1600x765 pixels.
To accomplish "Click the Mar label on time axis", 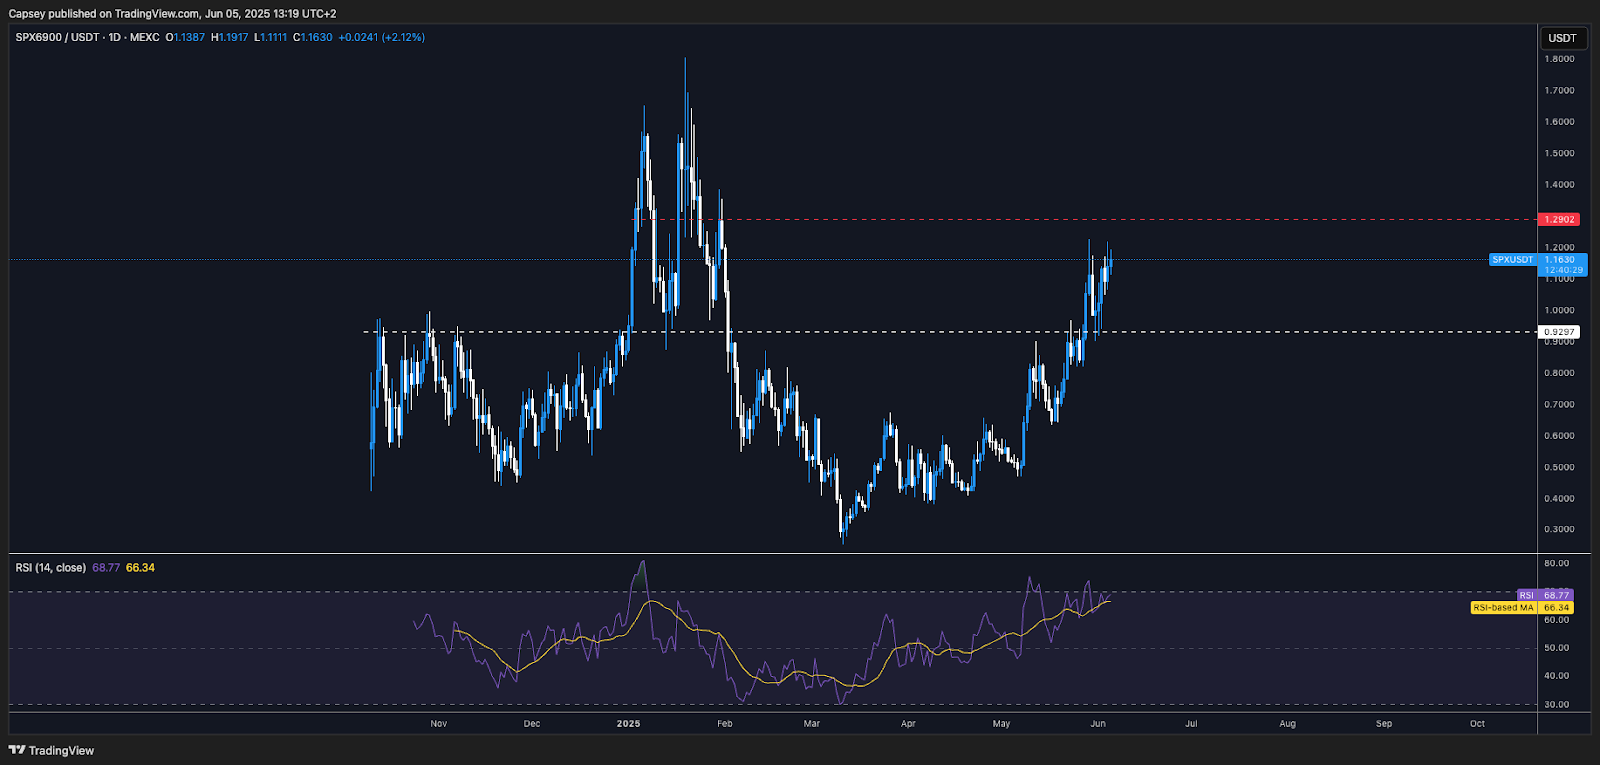I will pos(812,723).
